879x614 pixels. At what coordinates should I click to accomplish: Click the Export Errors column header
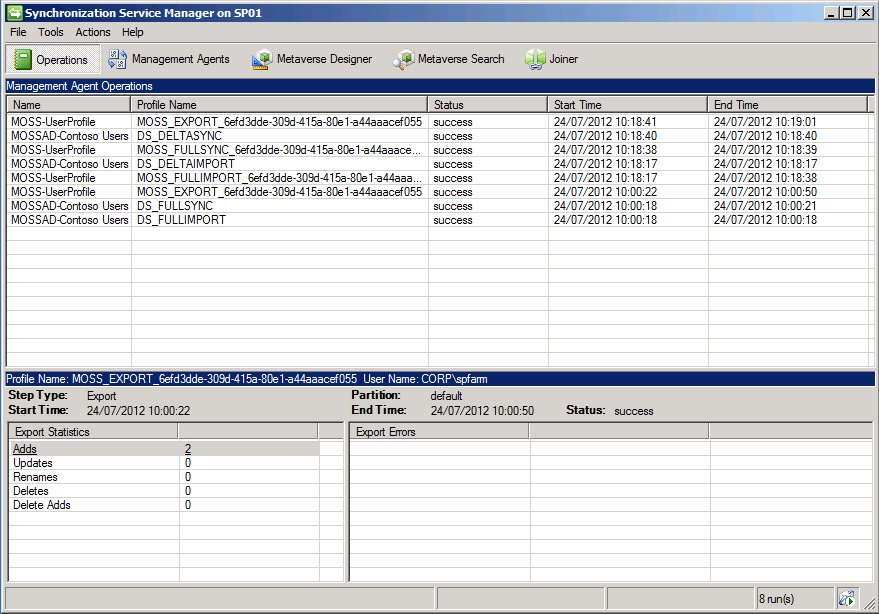[x=438, y=432]
